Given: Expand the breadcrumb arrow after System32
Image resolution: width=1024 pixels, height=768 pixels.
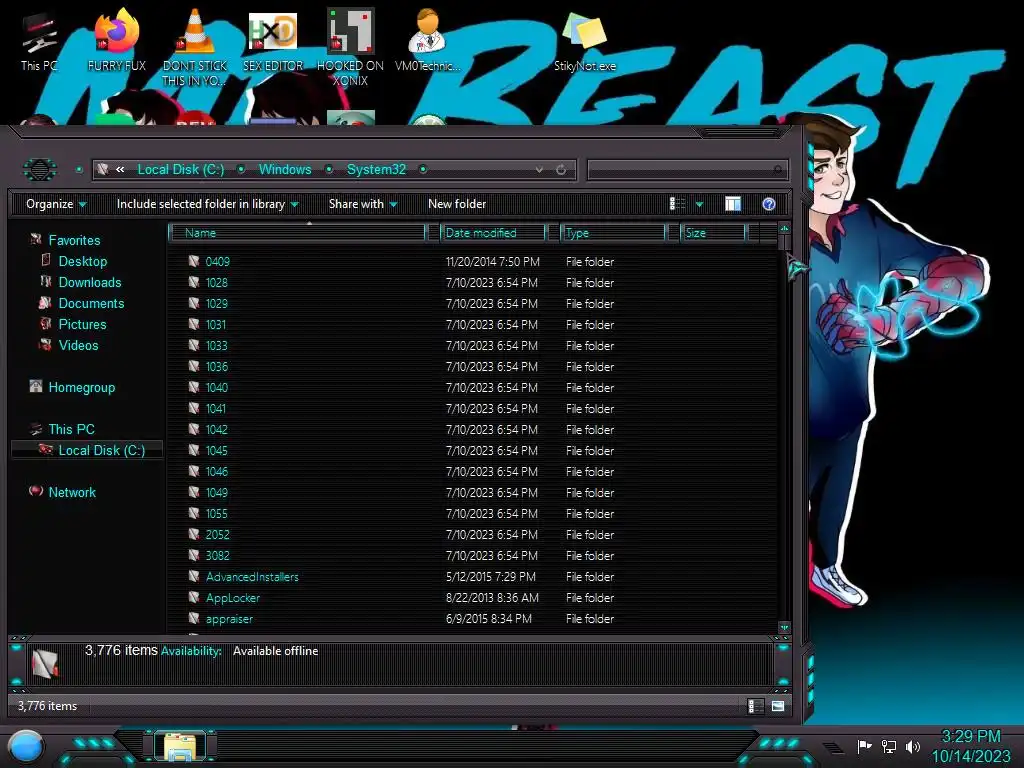Looking at the screenshot, I should click(423, 170).
